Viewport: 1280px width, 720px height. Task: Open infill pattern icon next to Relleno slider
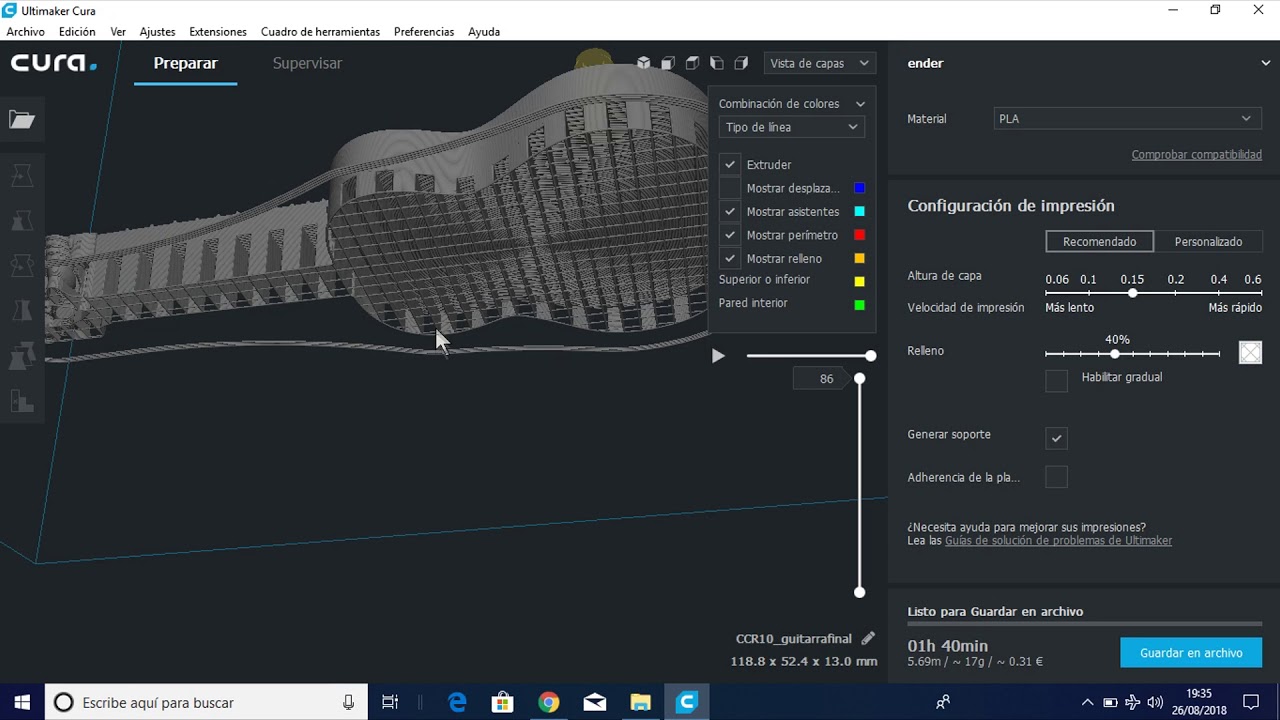click(1250, 352)
